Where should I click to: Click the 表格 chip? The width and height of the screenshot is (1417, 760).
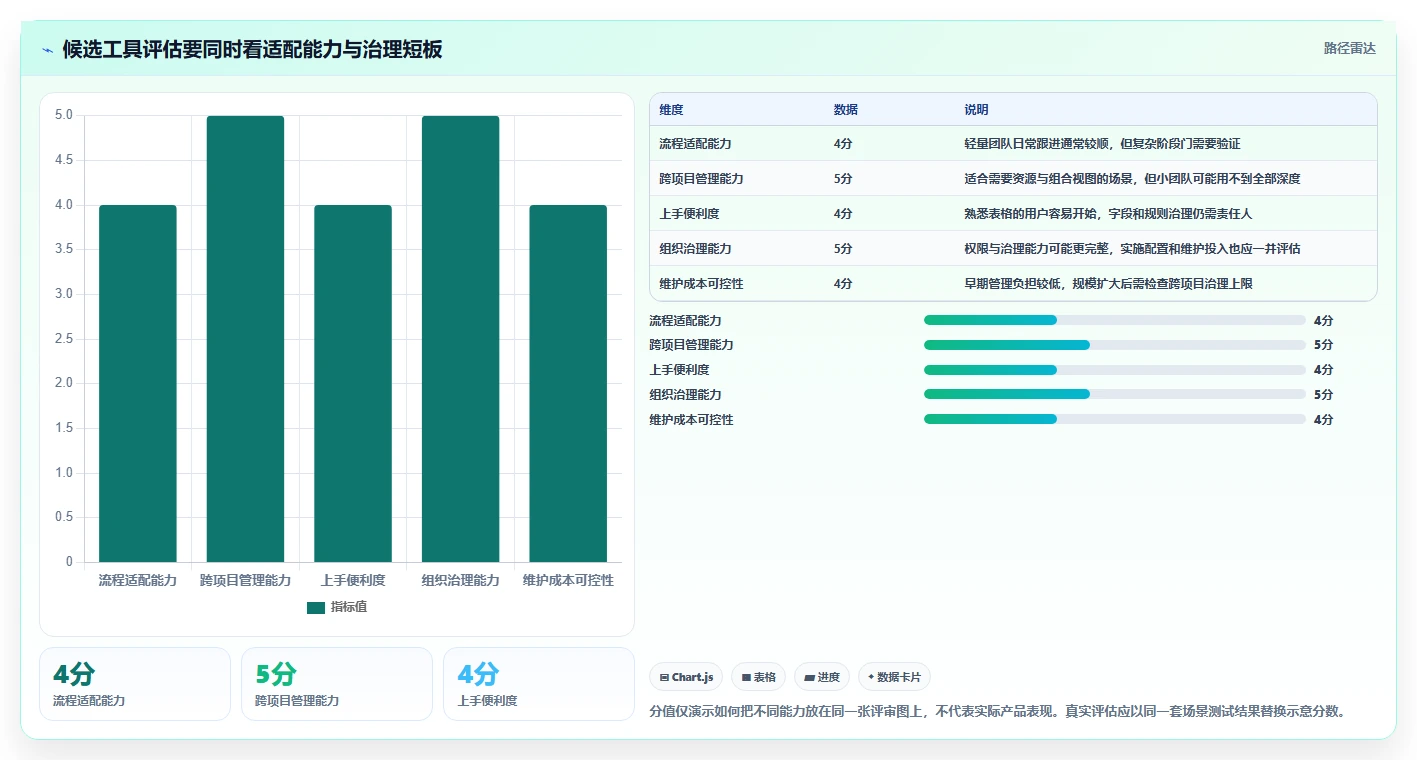coord(759,677)
